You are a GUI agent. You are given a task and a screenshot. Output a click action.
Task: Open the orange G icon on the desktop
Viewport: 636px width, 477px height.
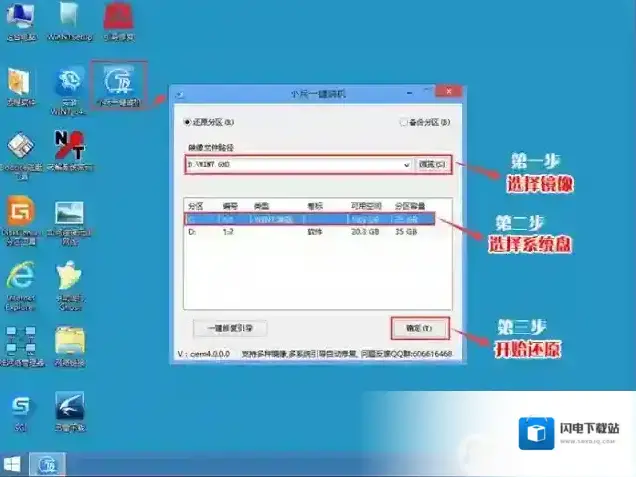[x=20, y=215]
